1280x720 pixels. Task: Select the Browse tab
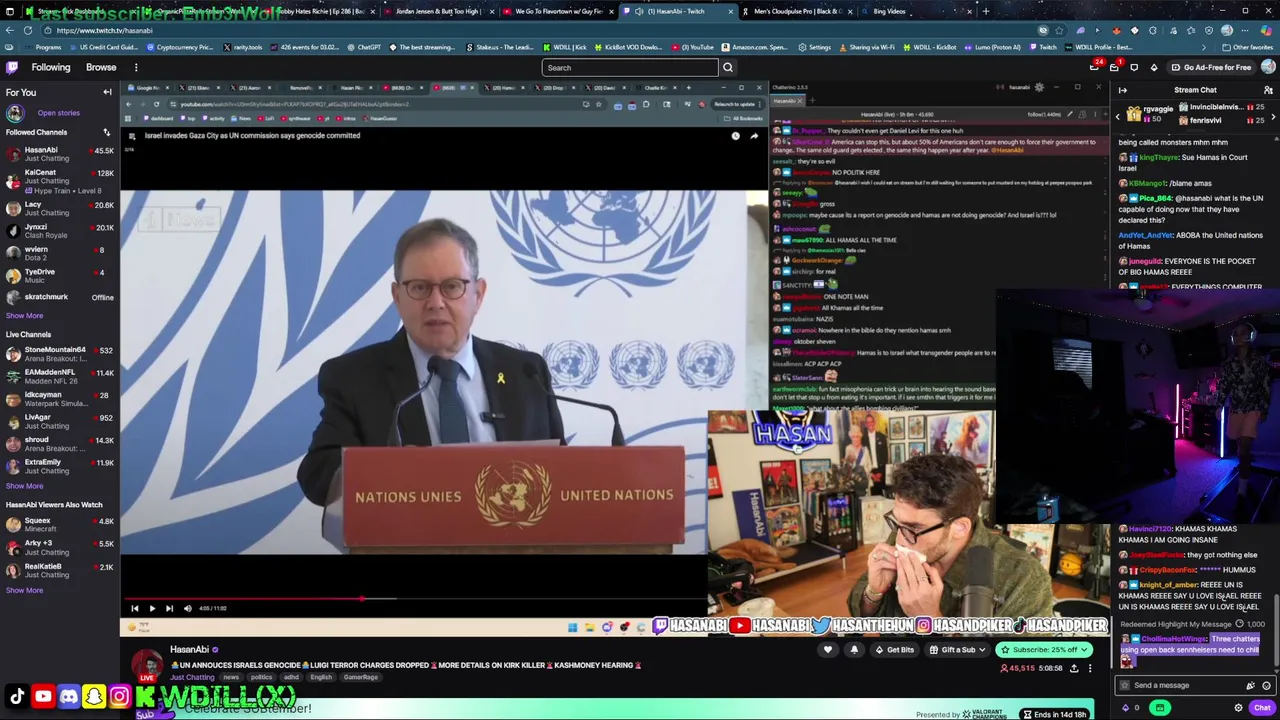coord(101,67)
